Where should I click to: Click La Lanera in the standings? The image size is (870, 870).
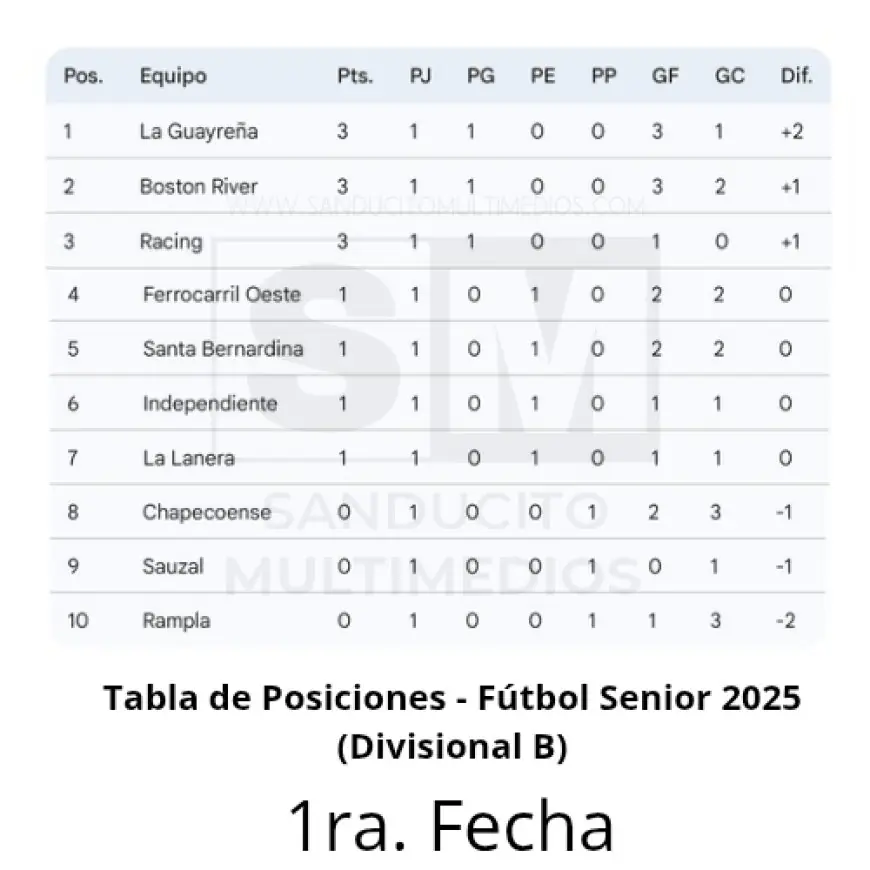[x=189, y=458]
